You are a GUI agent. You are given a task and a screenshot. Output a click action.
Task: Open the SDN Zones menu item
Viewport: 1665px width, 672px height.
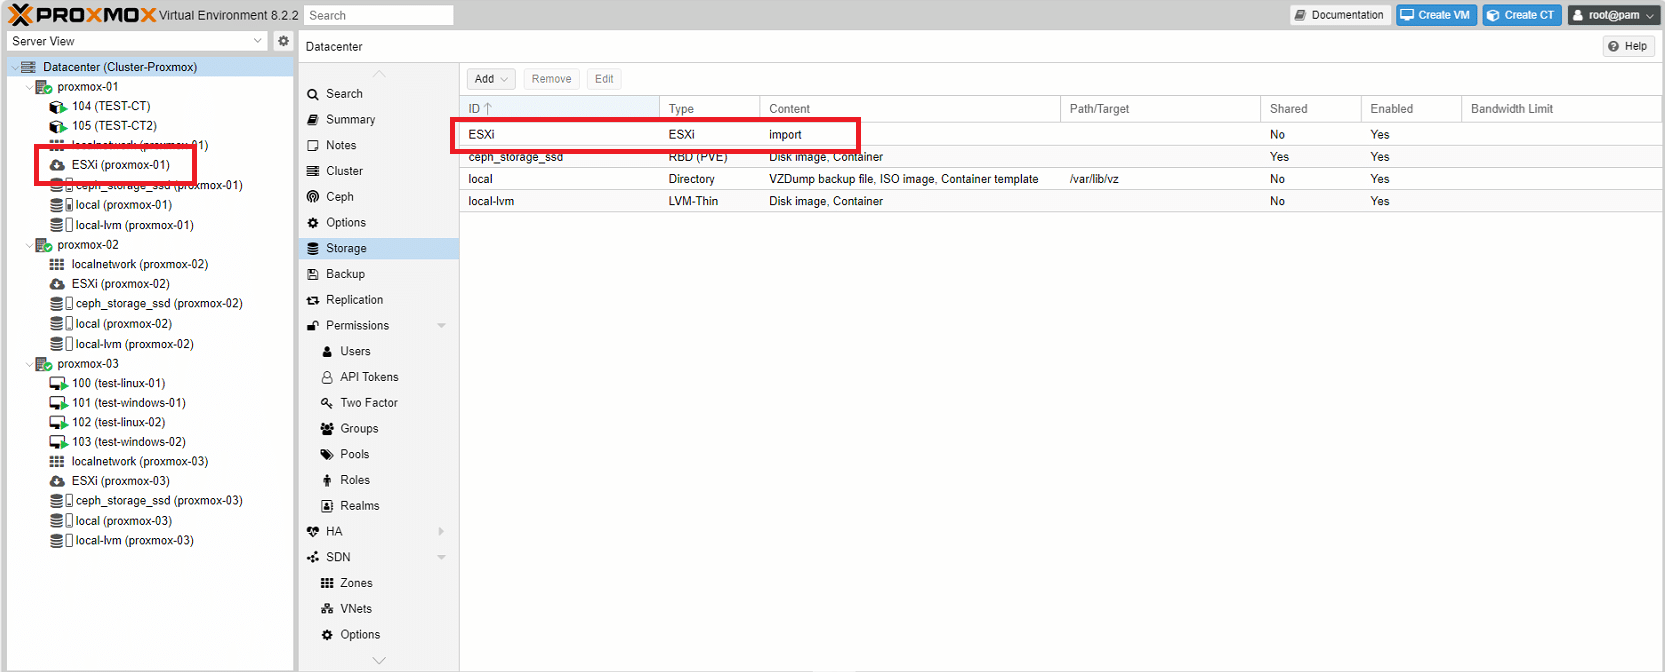point(379,583)
